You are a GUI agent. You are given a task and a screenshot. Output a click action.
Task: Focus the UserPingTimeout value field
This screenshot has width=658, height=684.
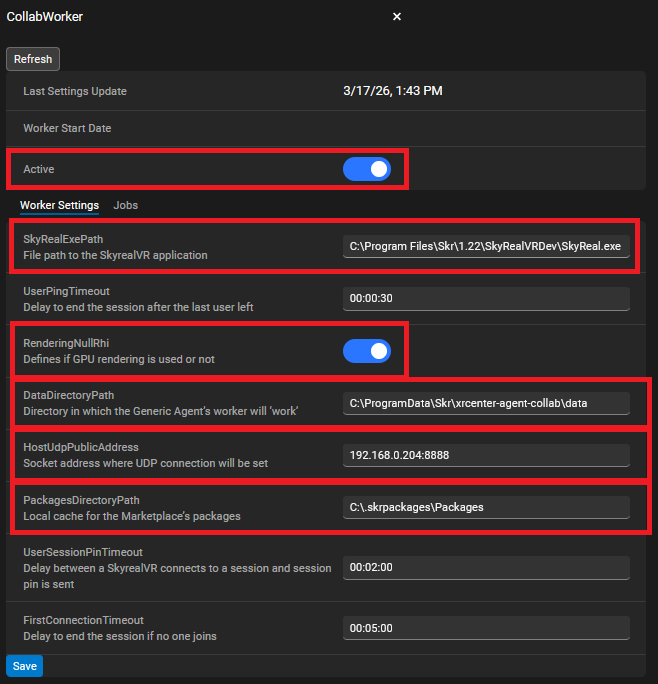tap(486, 298)
